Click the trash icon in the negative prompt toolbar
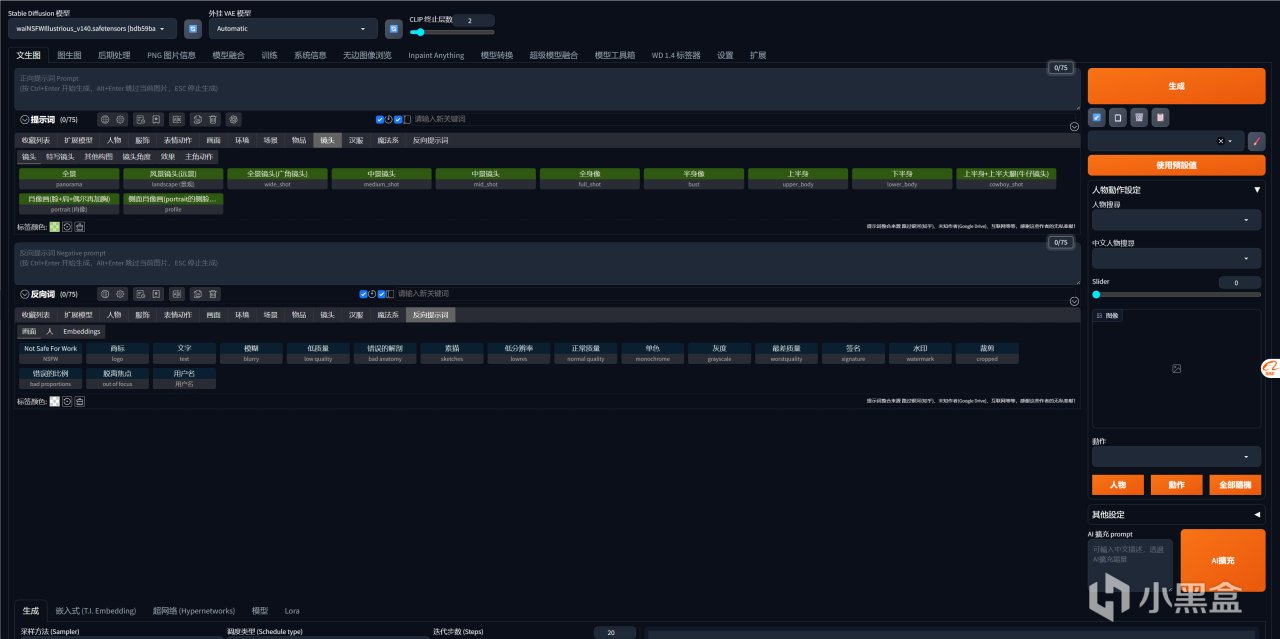1280x639 pixels. coord(213,294)
